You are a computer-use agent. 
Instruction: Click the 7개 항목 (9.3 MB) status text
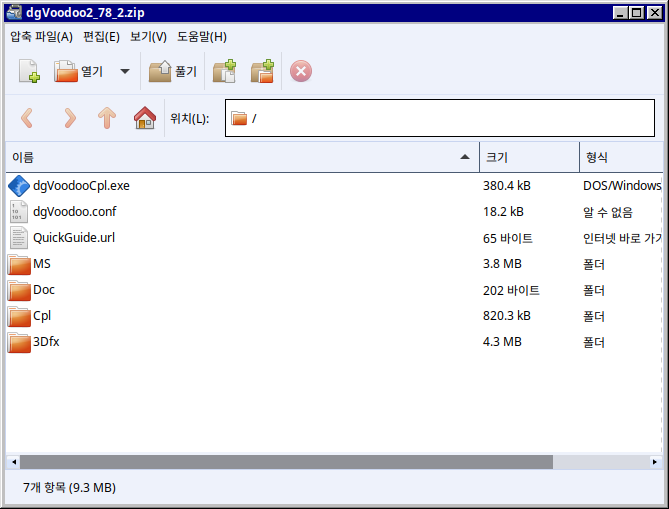point(69,487)
